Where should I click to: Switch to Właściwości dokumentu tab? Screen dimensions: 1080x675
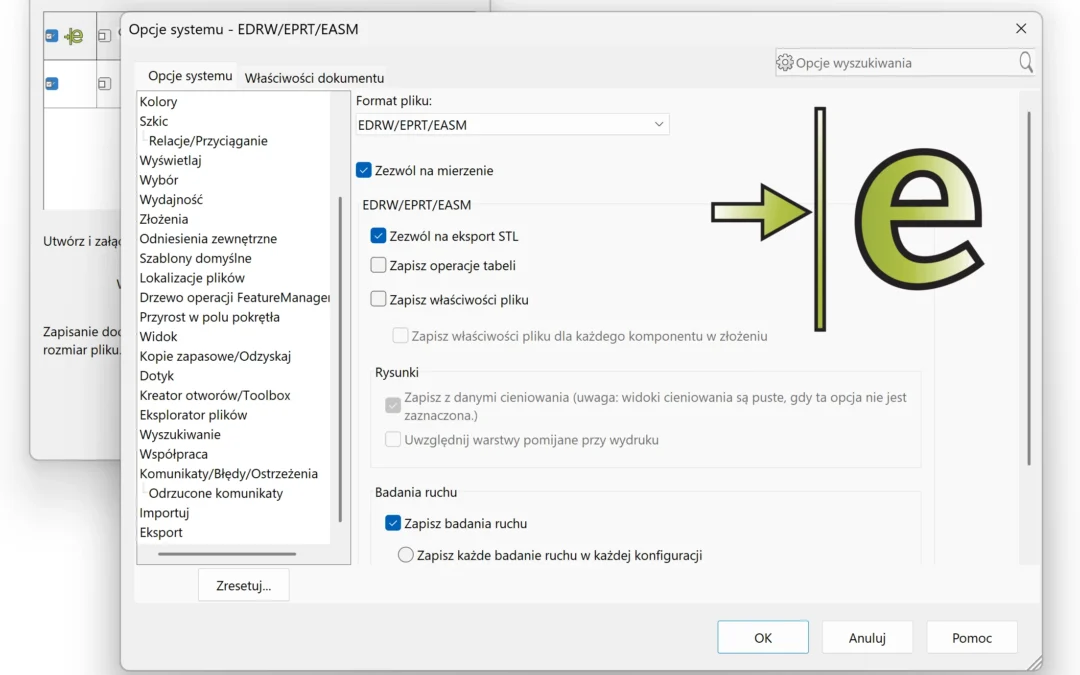pyautogui.click(x=314, y=78)
